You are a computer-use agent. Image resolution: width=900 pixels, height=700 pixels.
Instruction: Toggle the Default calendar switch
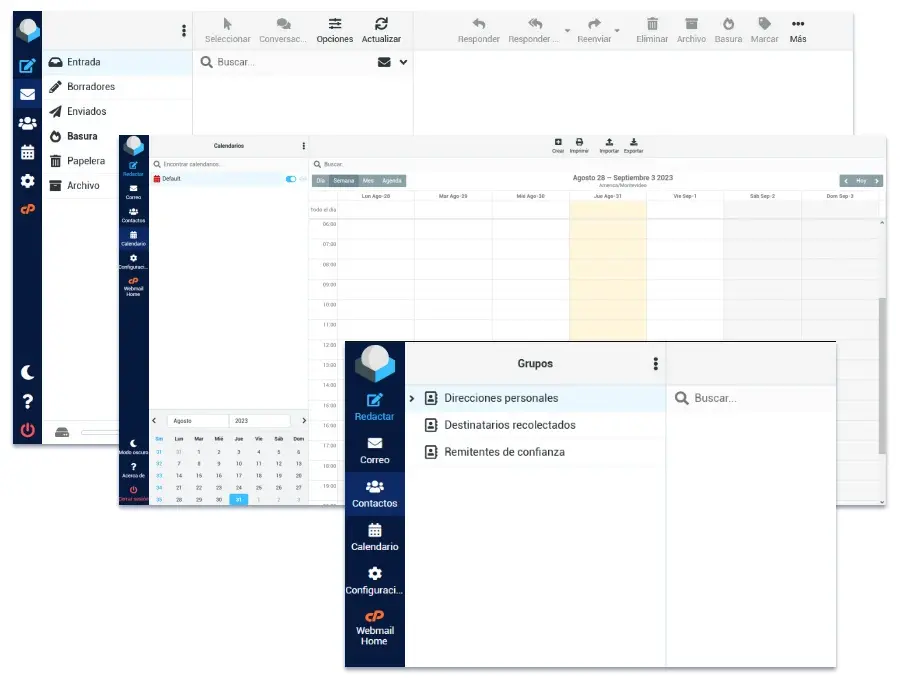[x=291, y=179]
